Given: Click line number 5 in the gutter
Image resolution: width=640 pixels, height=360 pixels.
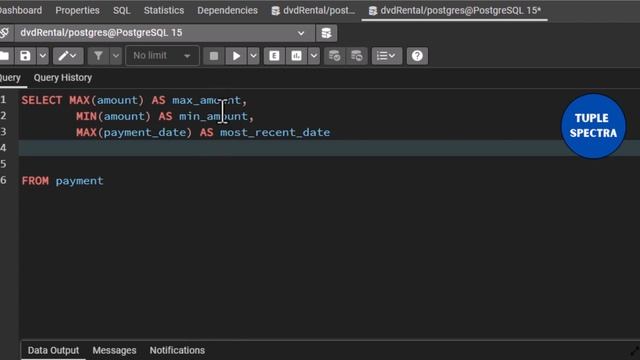Looking at the screenshot, I should 4,164.
